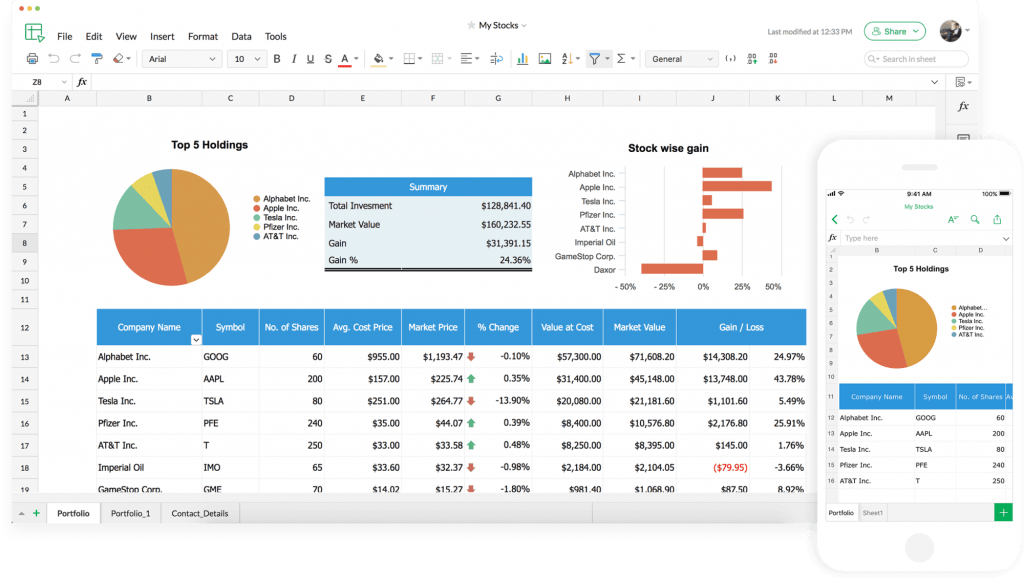Open the print dialog
The width and height of the screenshot is (1024, 582).
click(31, 59)
